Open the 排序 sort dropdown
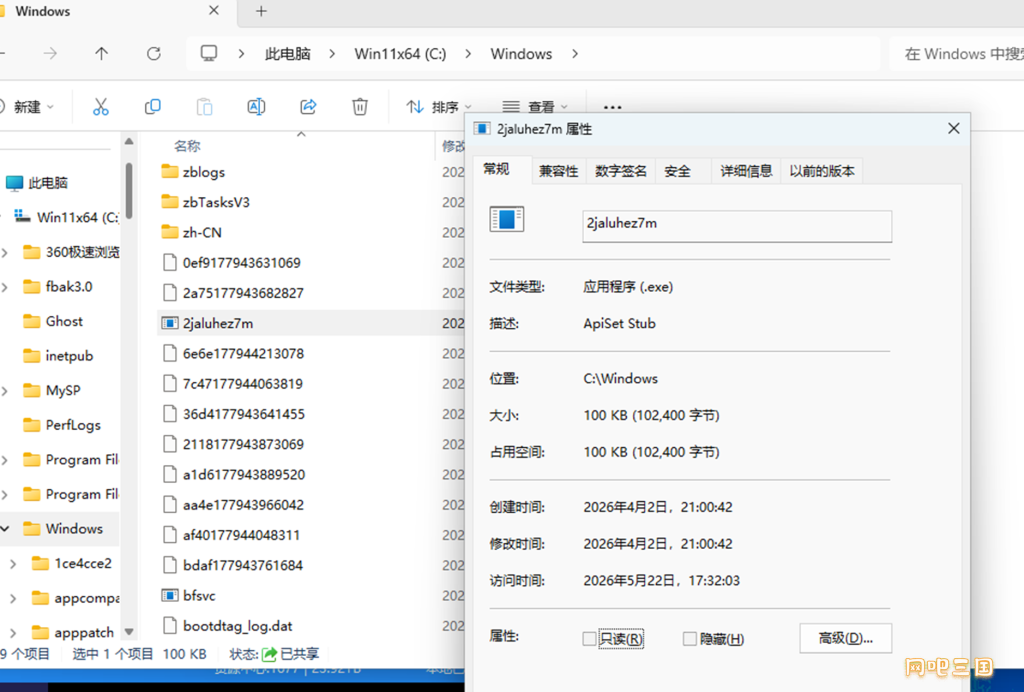The image size is (1024, 692). click(x=438, y=106)
